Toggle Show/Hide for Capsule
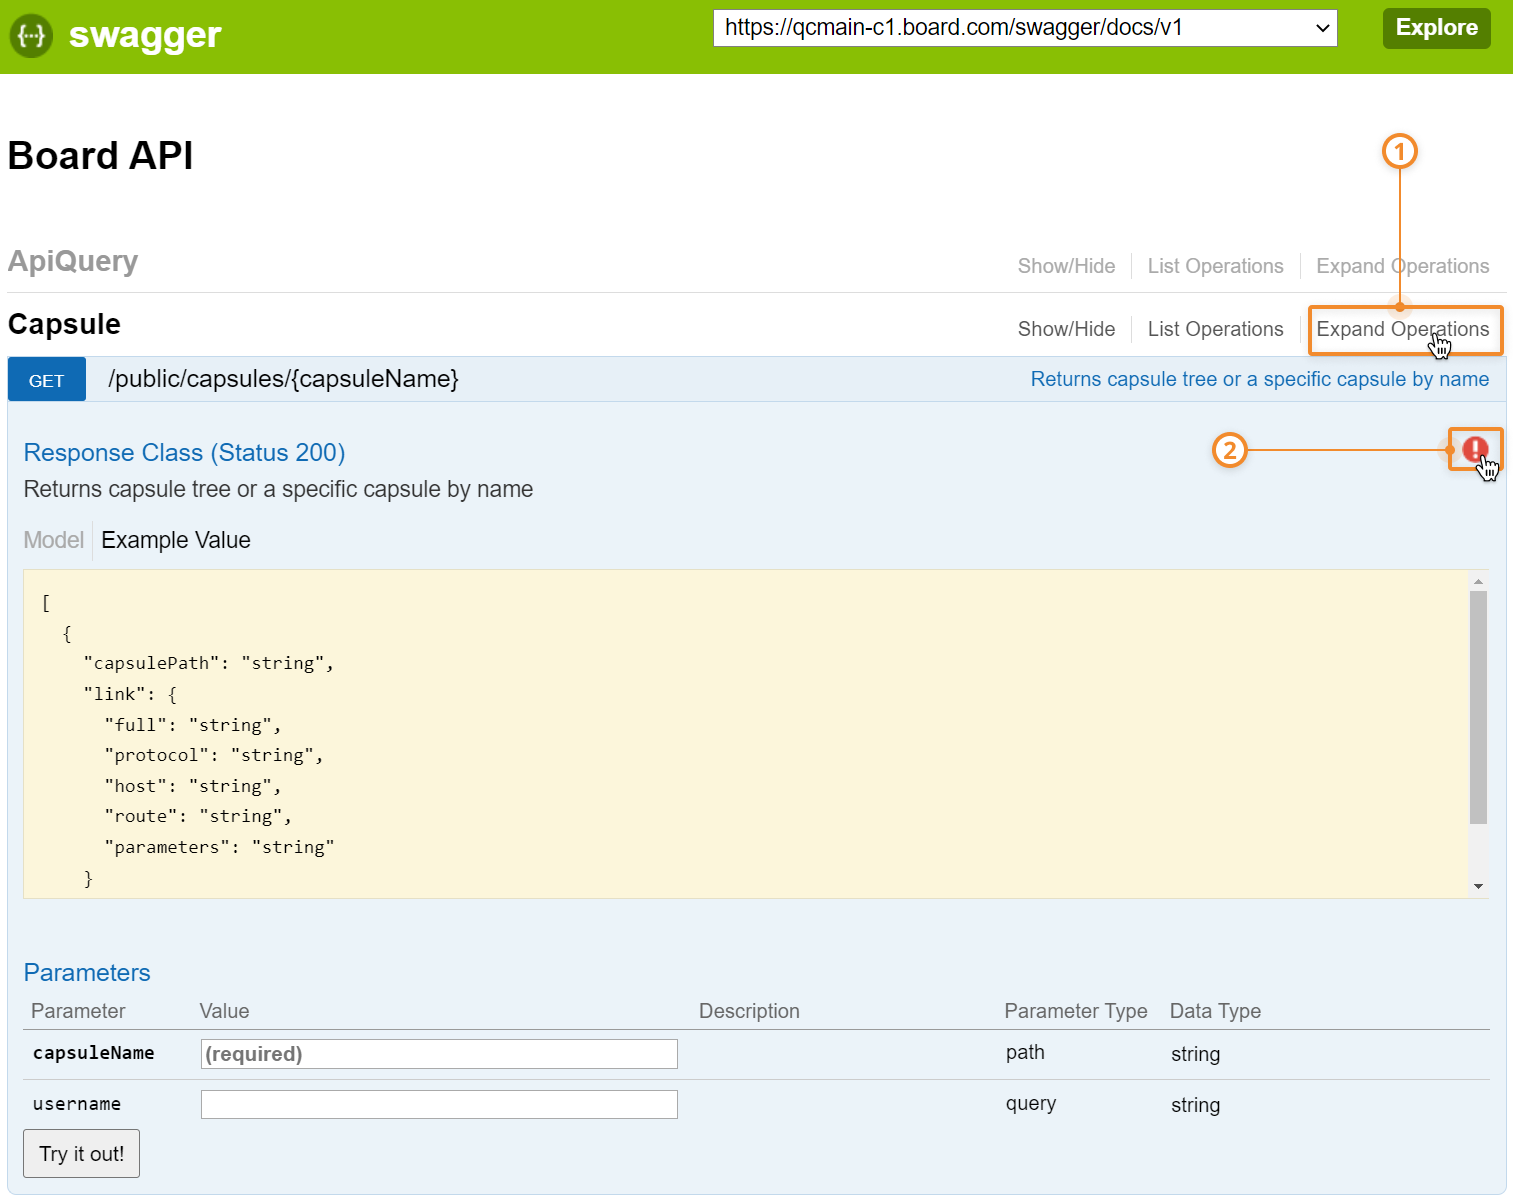This screenshot has height=1201, width=1514. pyautogui.click(x=1066, y=329)
